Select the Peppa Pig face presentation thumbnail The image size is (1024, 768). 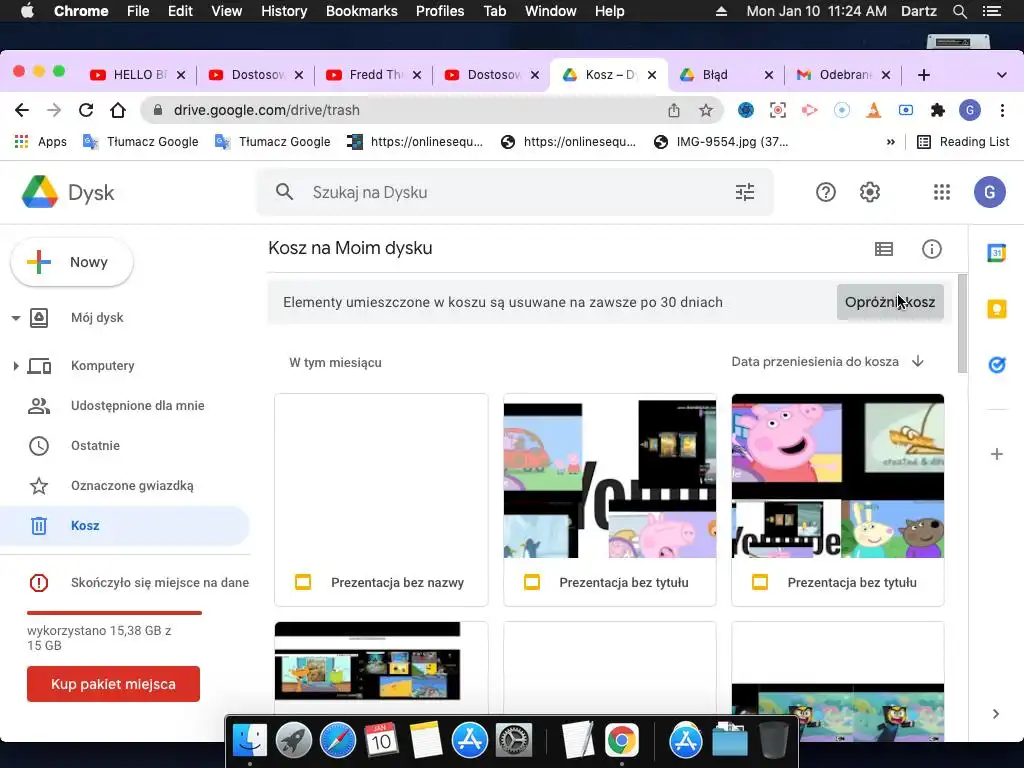pos(838,476)
